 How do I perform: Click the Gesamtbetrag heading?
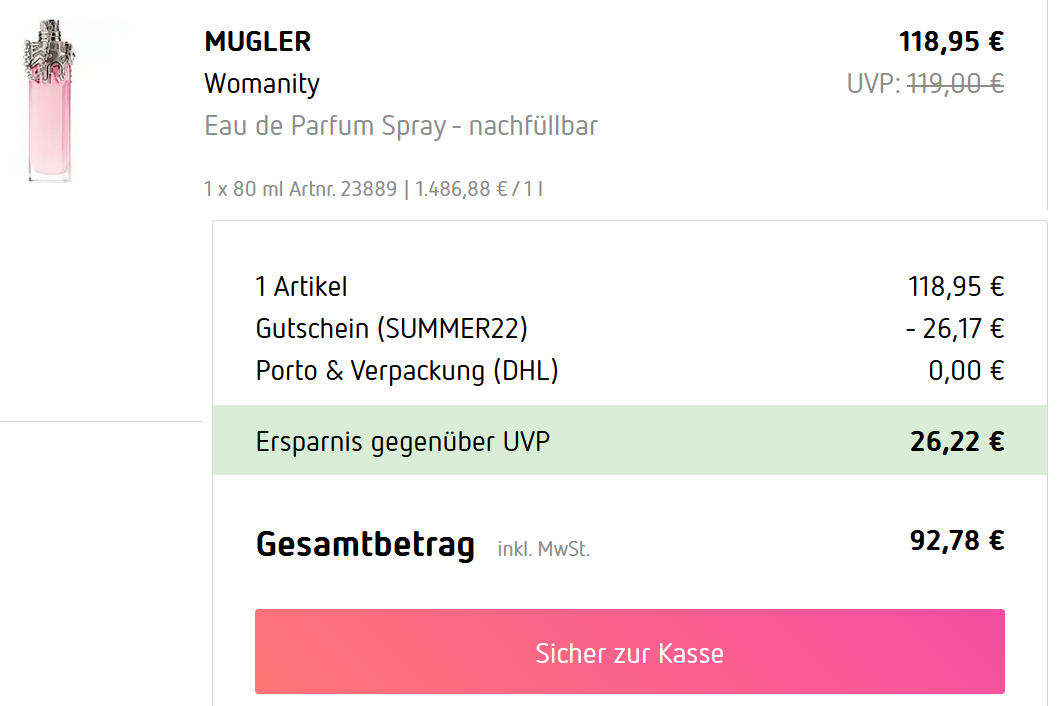coord(365,545)
